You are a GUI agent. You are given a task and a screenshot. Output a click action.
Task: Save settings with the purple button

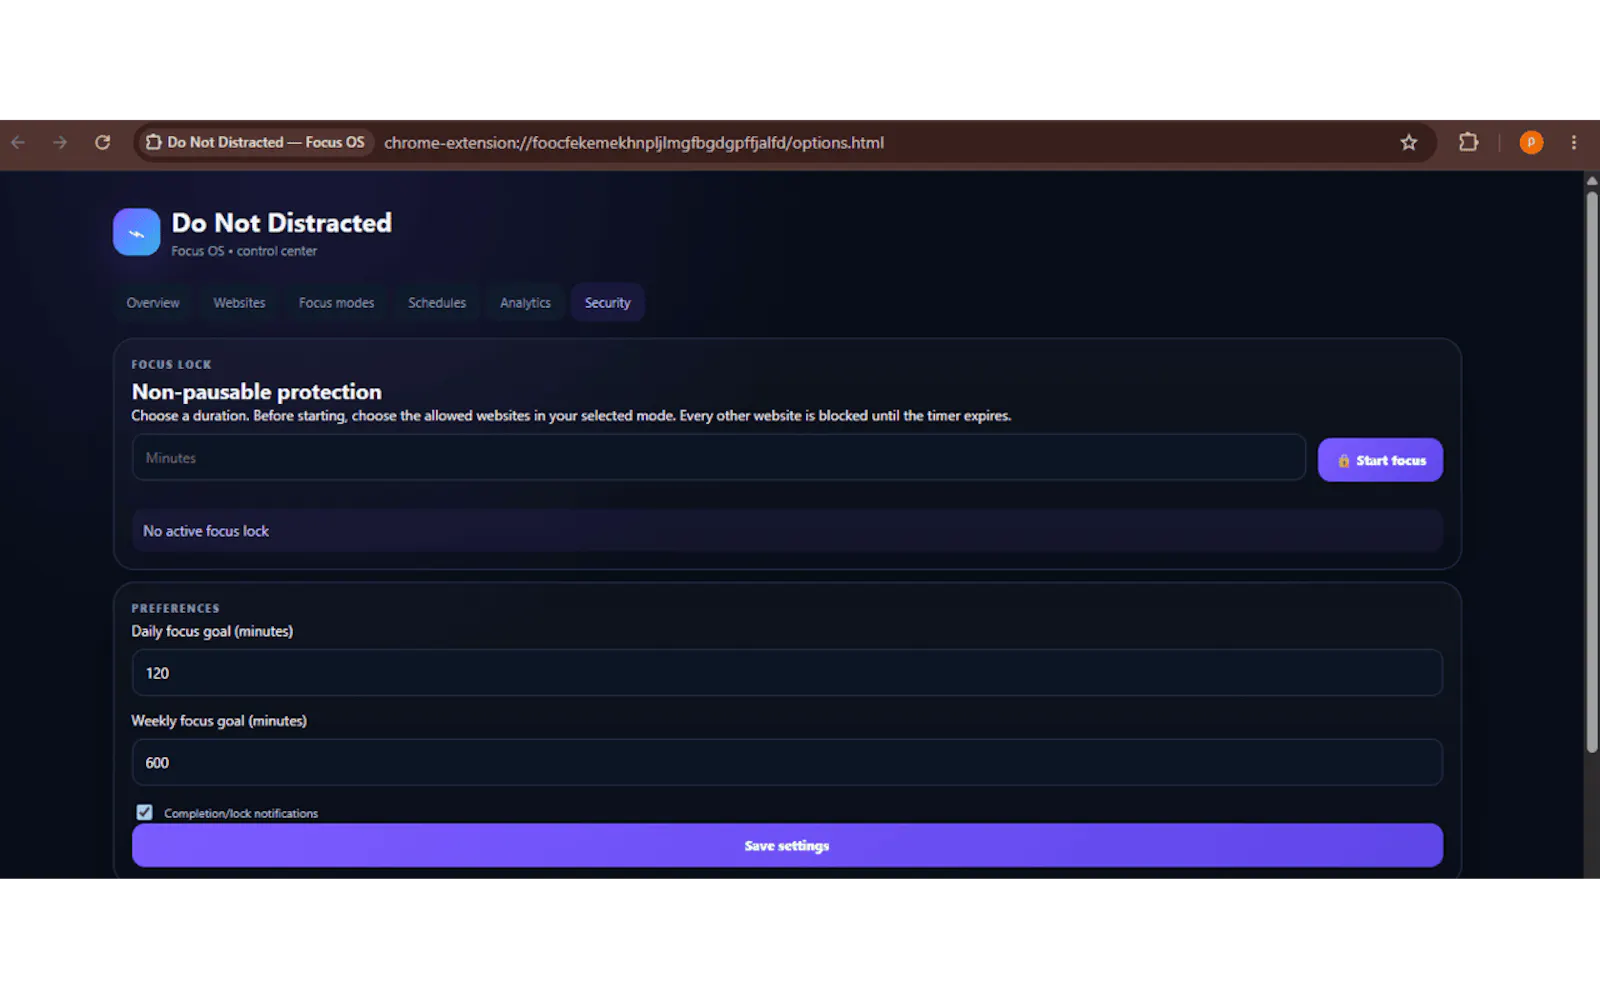click(787, 846)
